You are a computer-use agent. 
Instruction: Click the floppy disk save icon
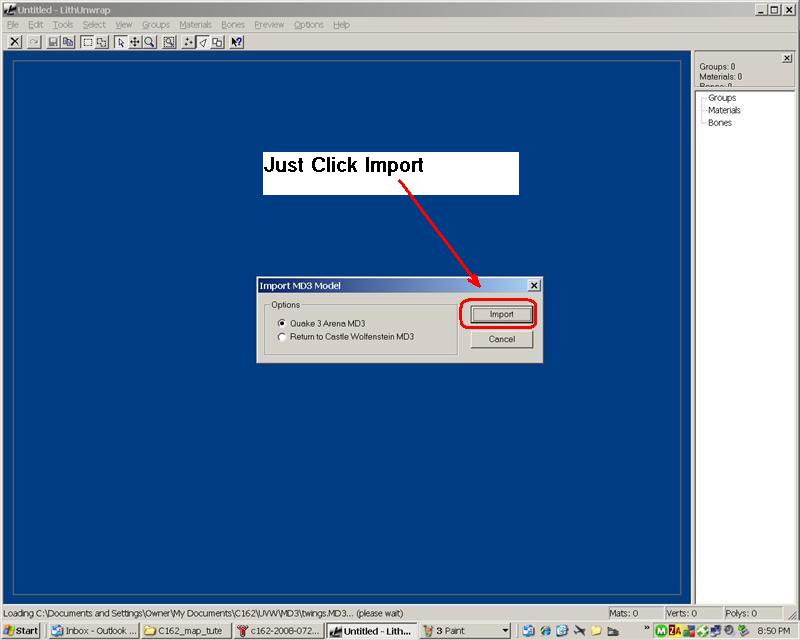pyautogui.click(x=53, y=42)
